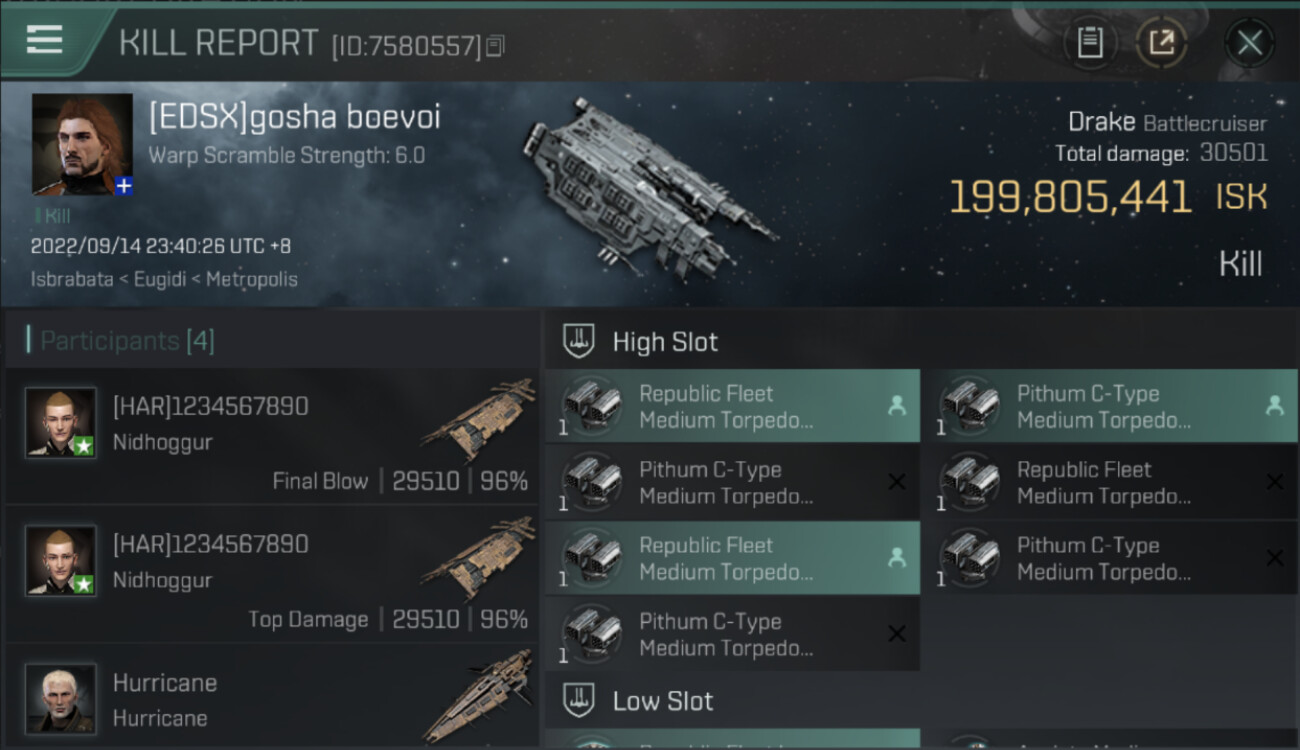
Task: Click the 199,805,441 ISK value
Action: pyautogui.click(x=1070, y=197)
